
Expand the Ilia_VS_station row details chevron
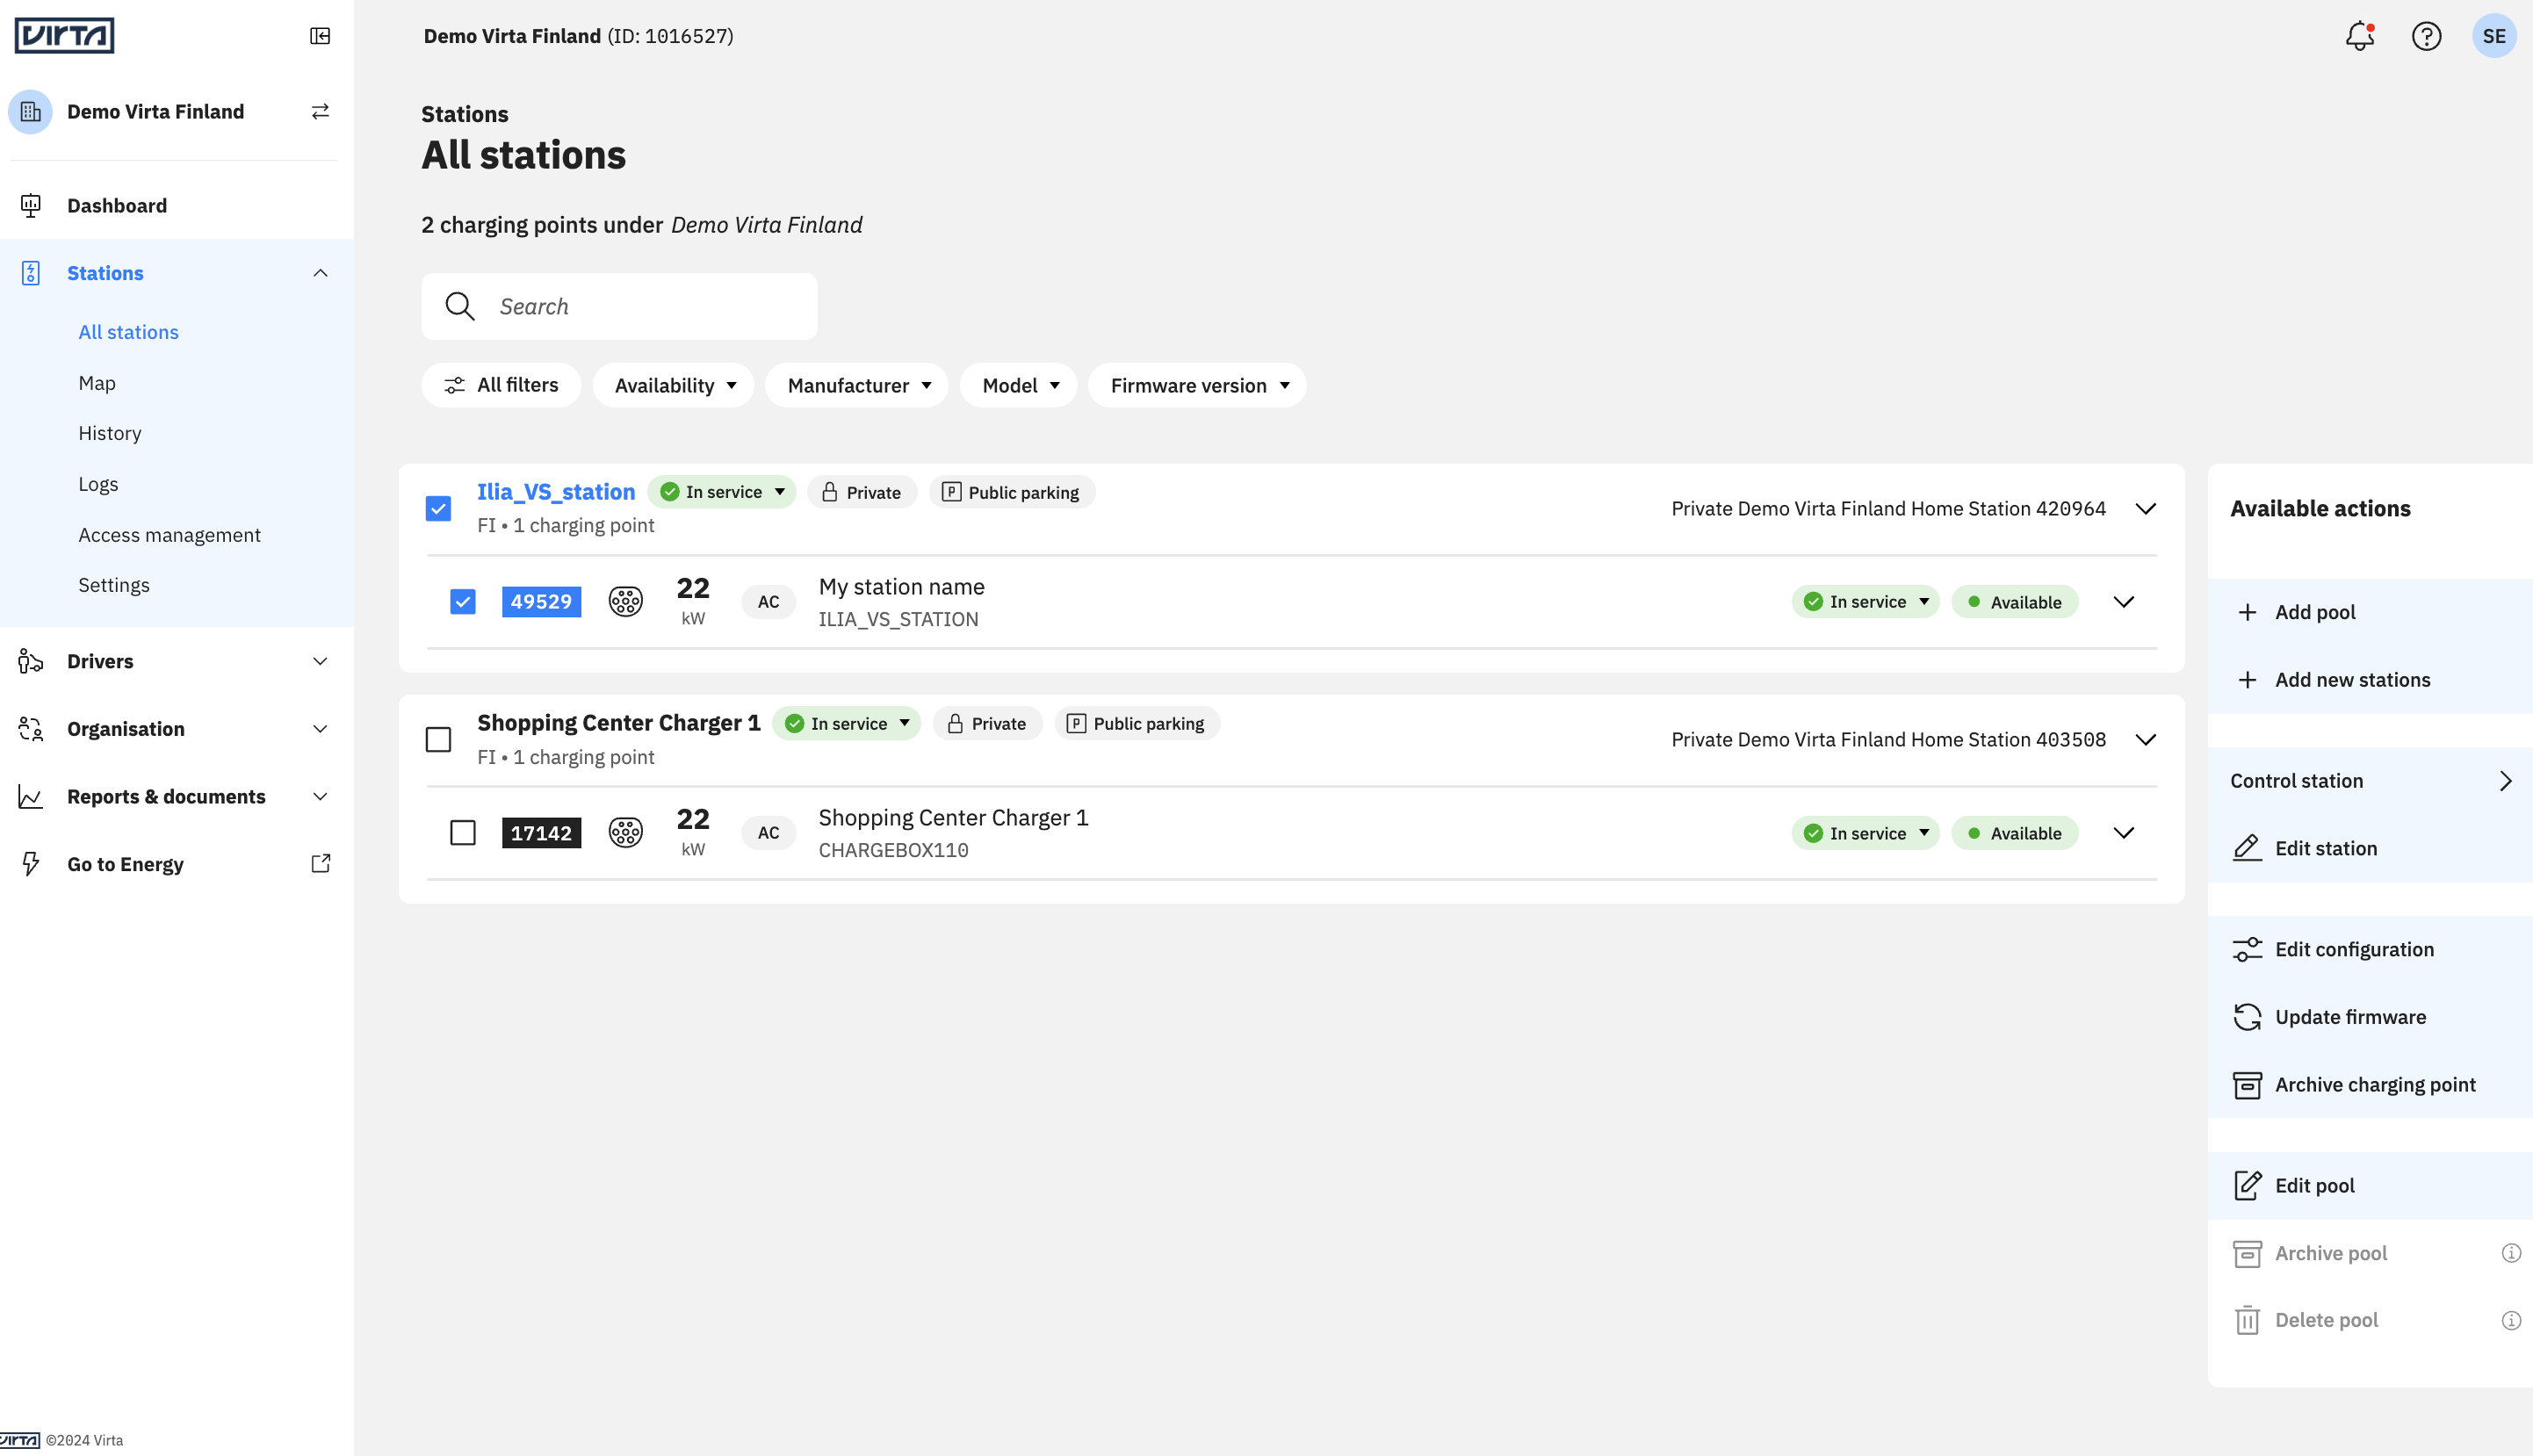coord(2145,509)
